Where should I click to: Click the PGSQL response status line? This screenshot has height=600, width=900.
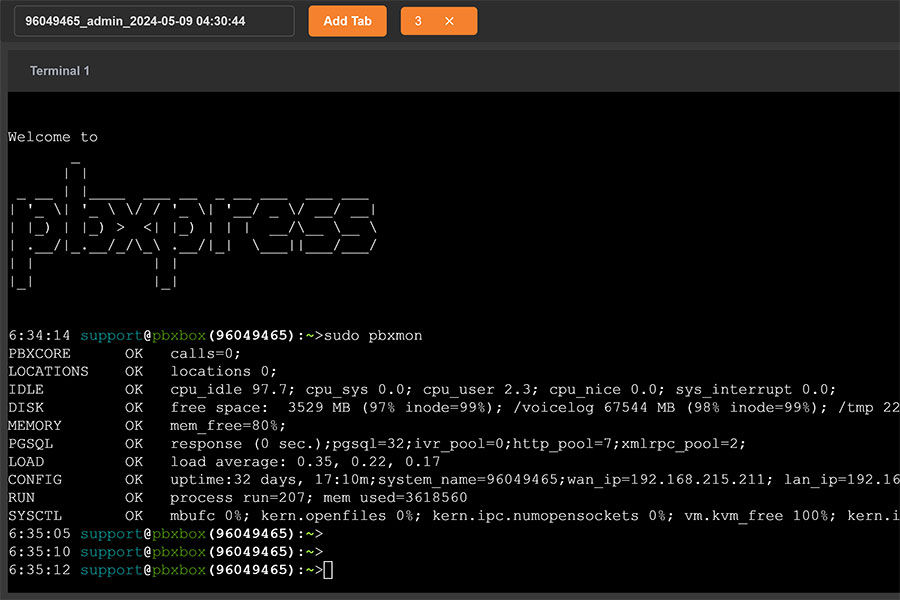(x=250, y=443)
